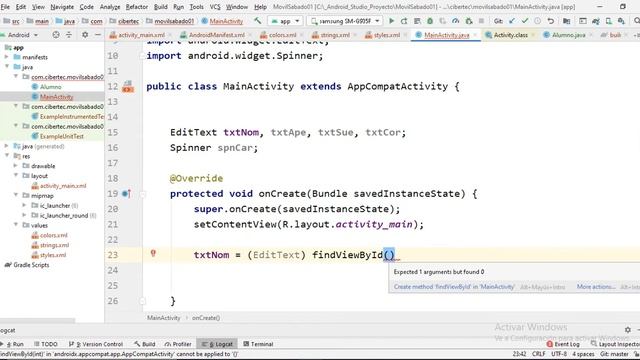The width and height of the screenshot is (640, 360).
Task: Collapse the res folder in project tree
Action: point(7,156)
